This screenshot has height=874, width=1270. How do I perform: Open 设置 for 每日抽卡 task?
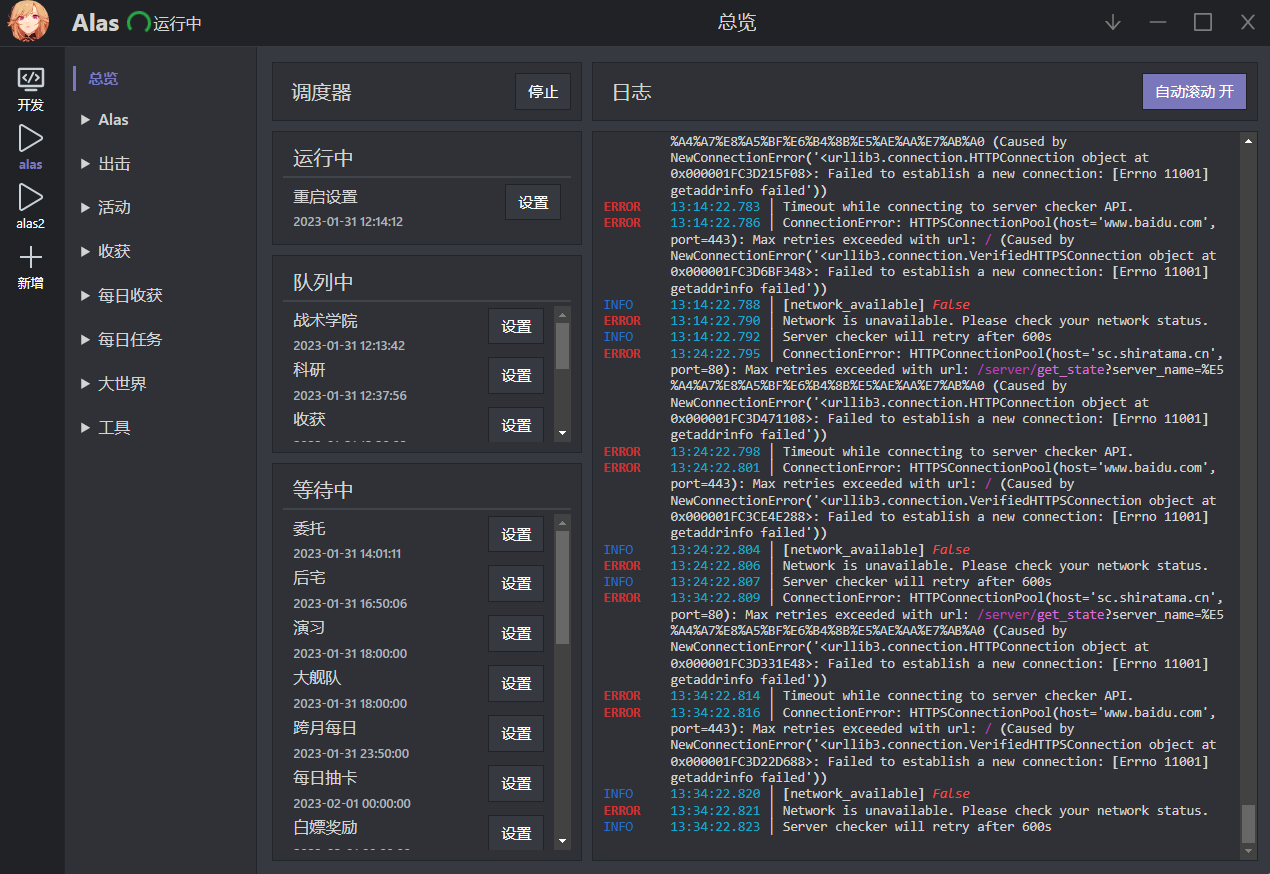[x=516, y=784]
